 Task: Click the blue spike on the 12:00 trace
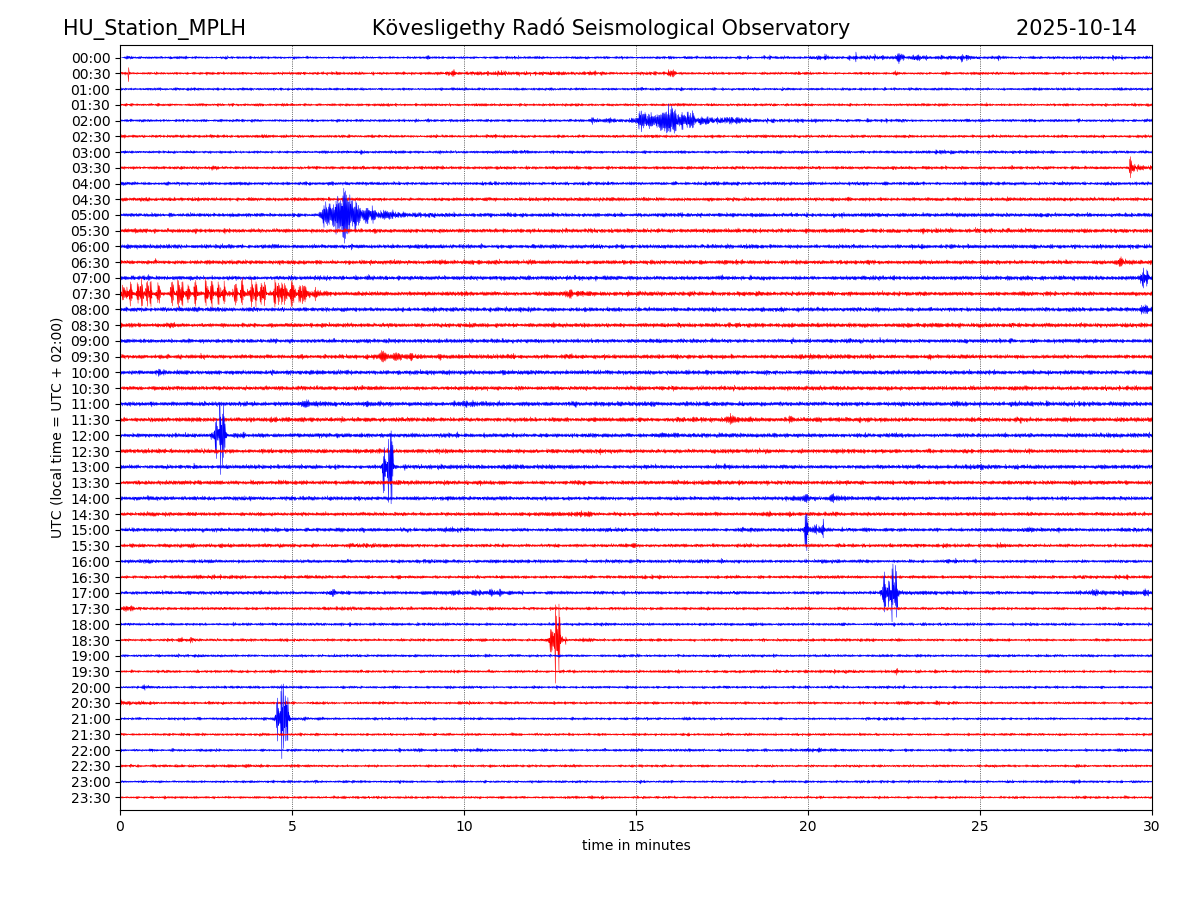pos(220,435)
